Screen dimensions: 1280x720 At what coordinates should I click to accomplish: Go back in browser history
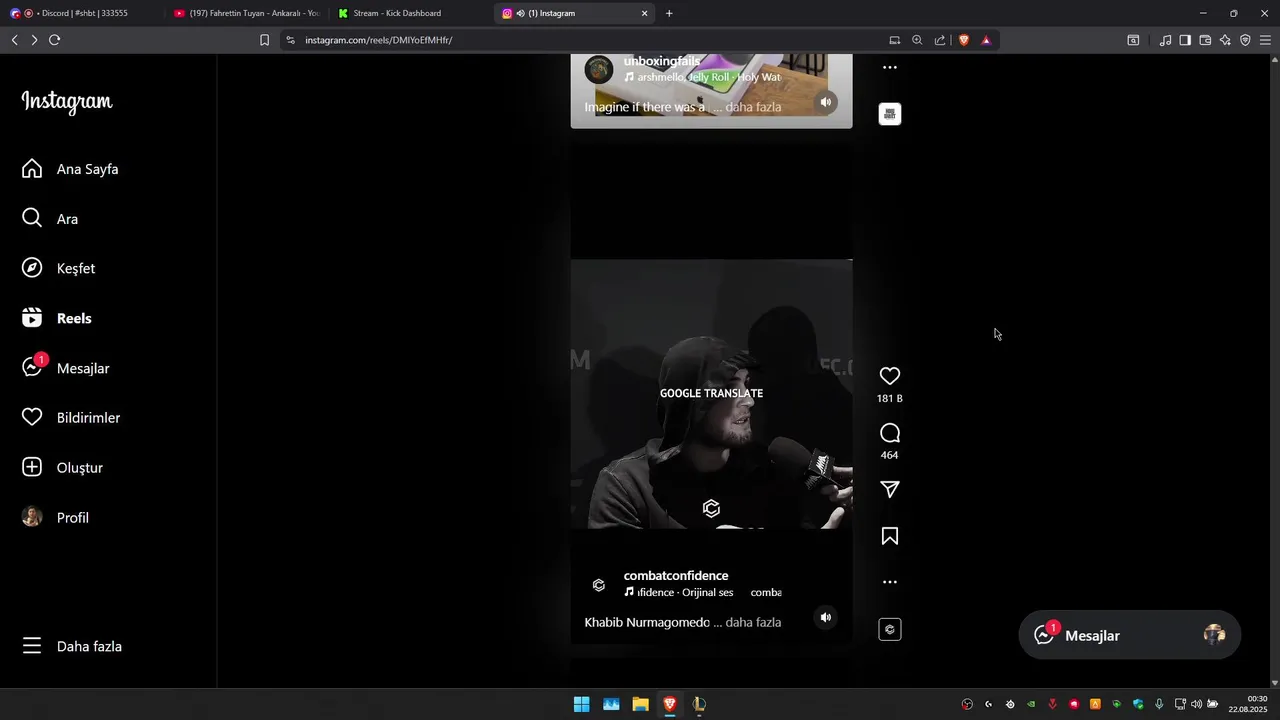[x=14, y=40]
